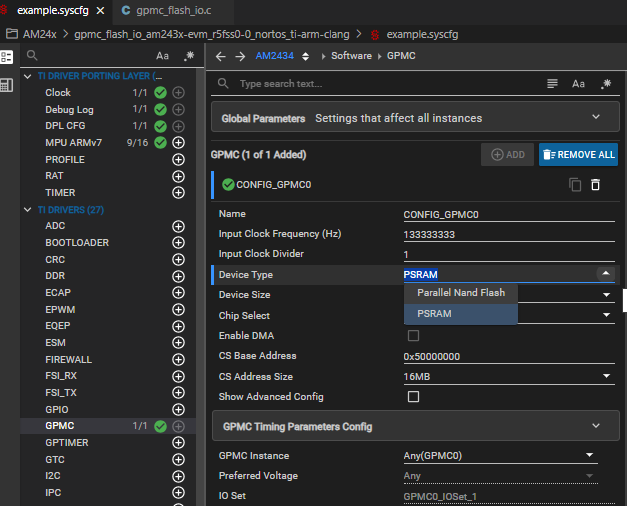Screen dimensions: 627x506
Task: Switch to gpmc_flash_io.c tab
Action: 173,11
